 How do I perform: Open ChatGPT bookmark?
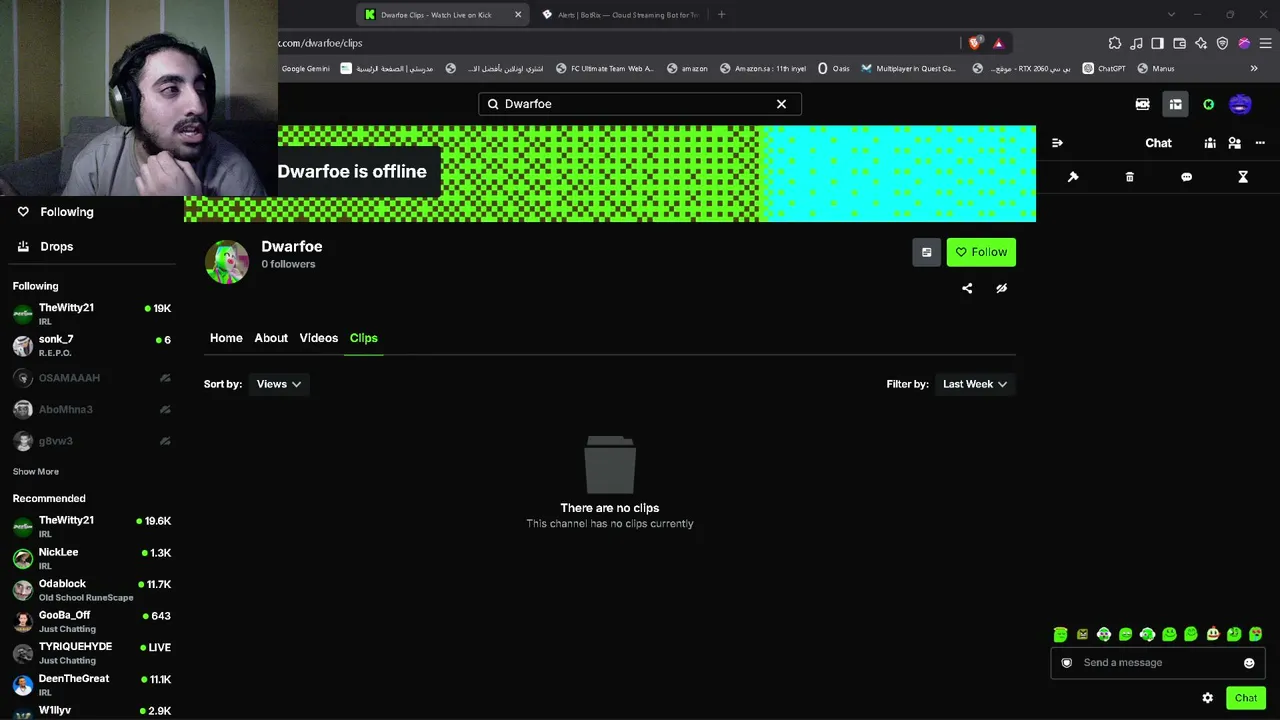point(1104,69)
